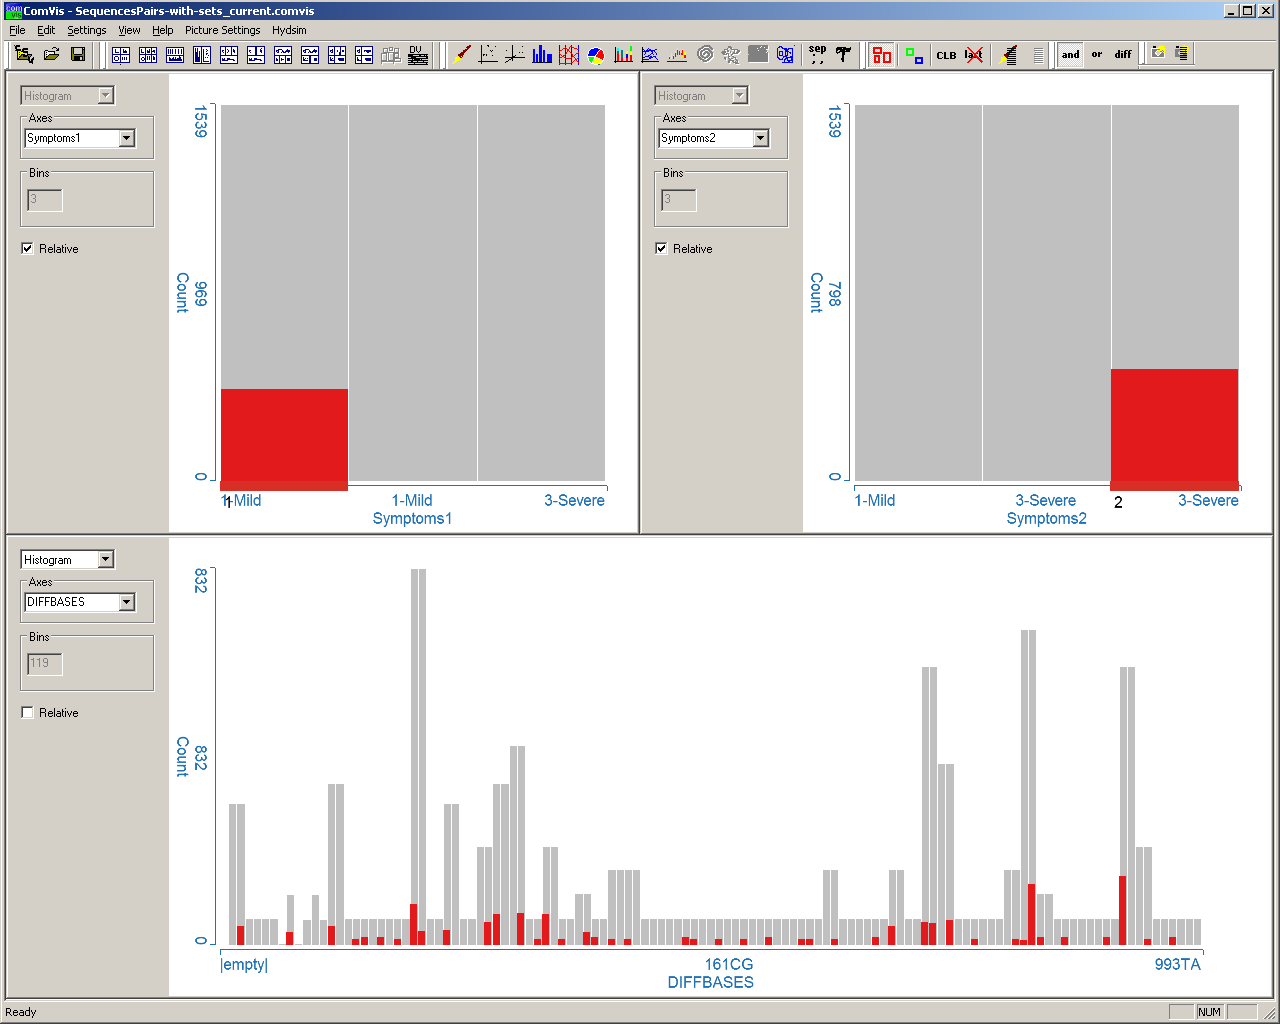Click the crossed-out 'last' toolbar icon
The image size is (1280, 1024).
click(x=974, y=55)
